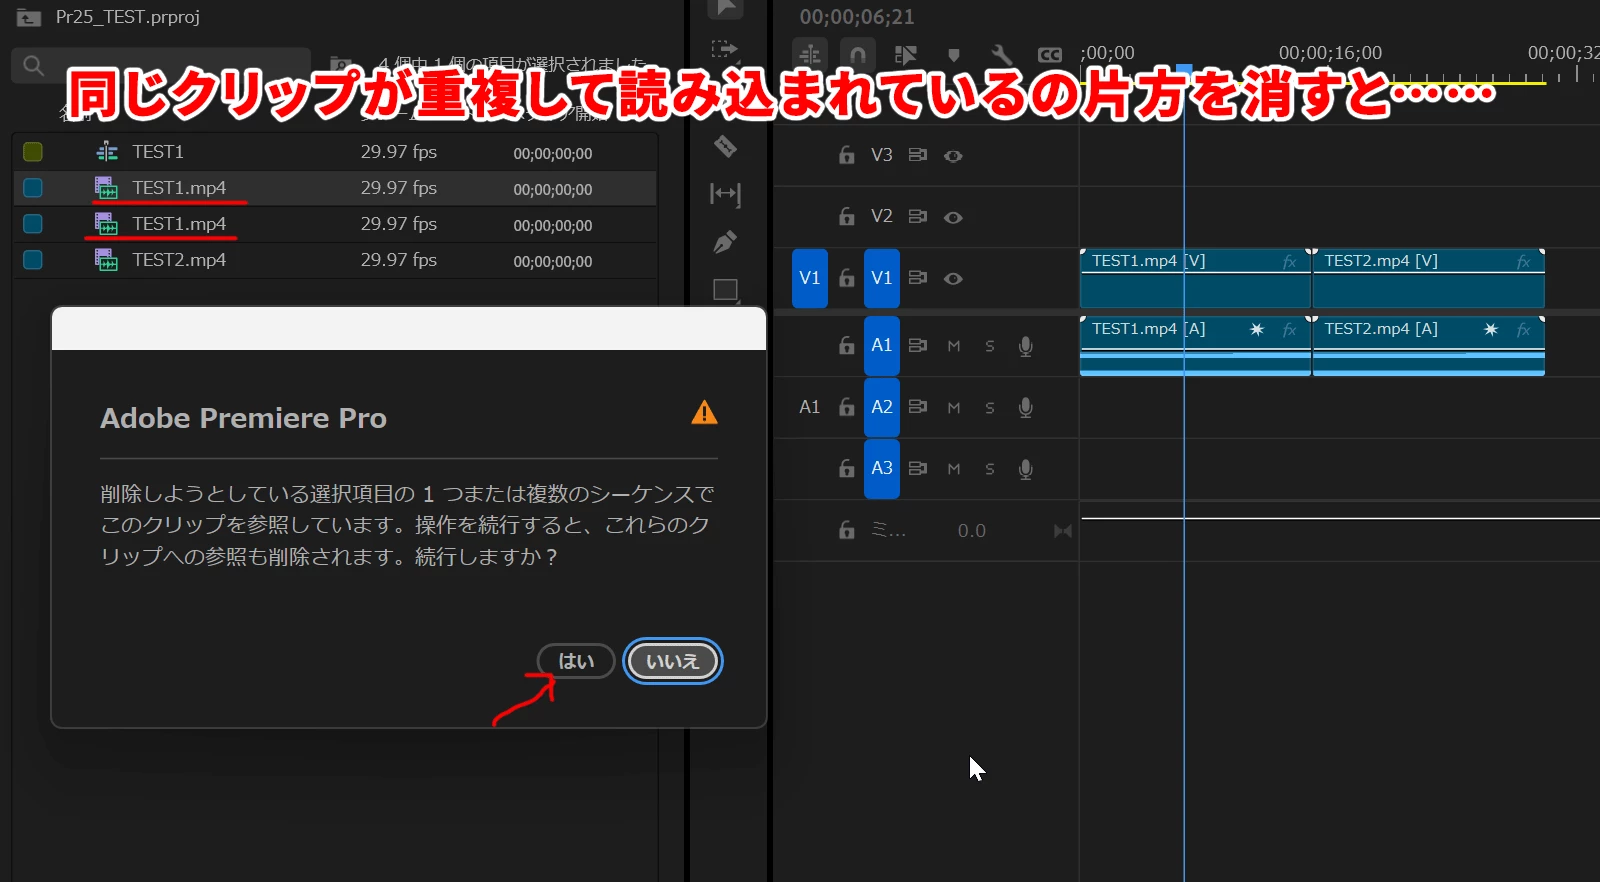Toggle lock on the Mix track

click(847, 530)
